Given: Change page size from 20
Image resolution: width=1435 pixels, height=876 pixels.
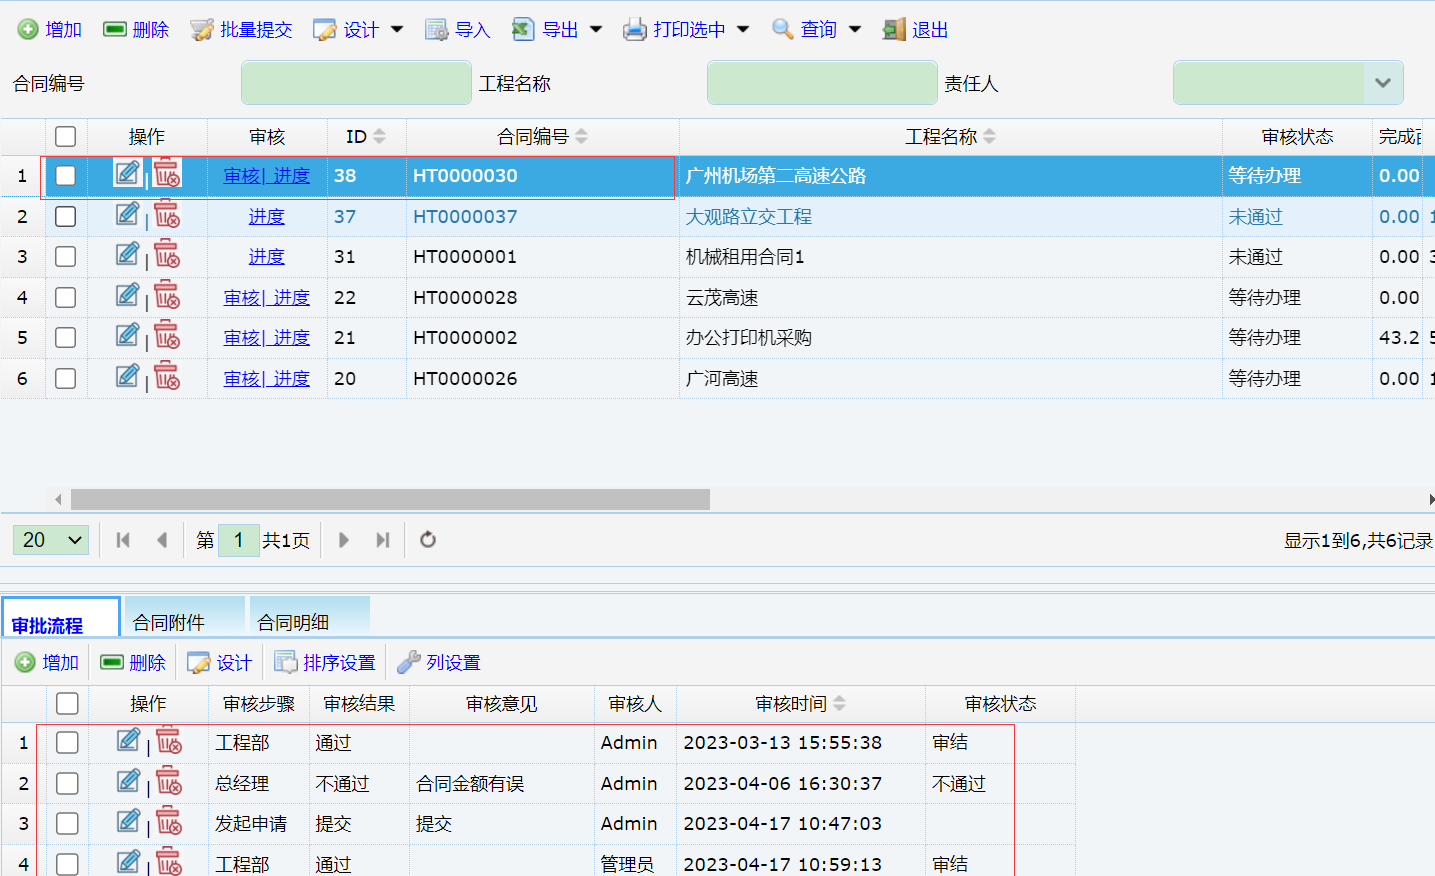Looking at the screenshot, I should [51, 540].
